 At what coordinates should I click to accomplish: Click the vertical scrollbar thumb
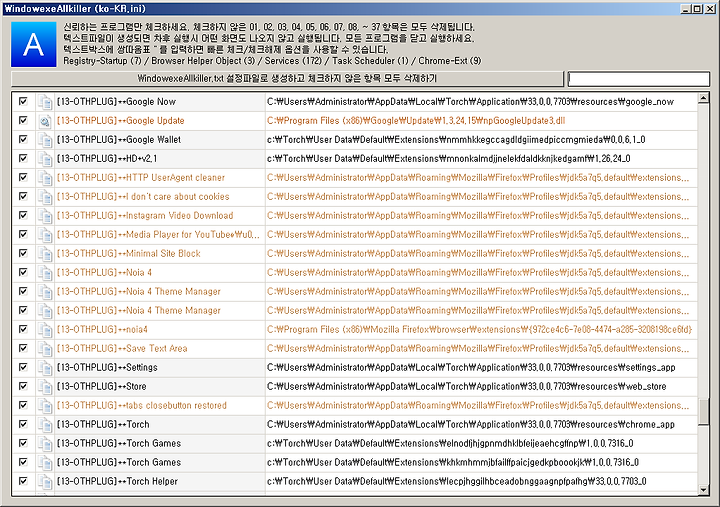click(703, 412)
